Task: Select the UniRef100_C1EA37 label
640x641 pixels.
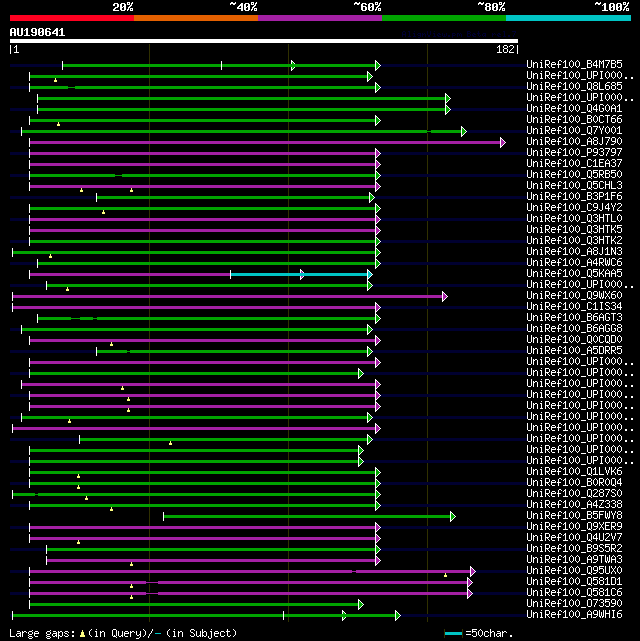Action: [574, 164]
